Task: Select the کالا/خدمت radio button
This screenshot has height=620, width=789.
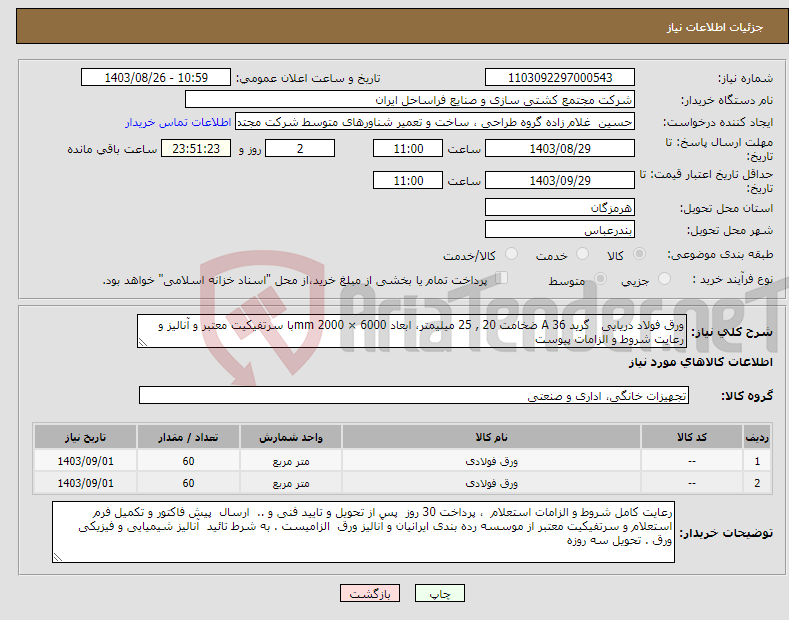Action: (511, 254)
